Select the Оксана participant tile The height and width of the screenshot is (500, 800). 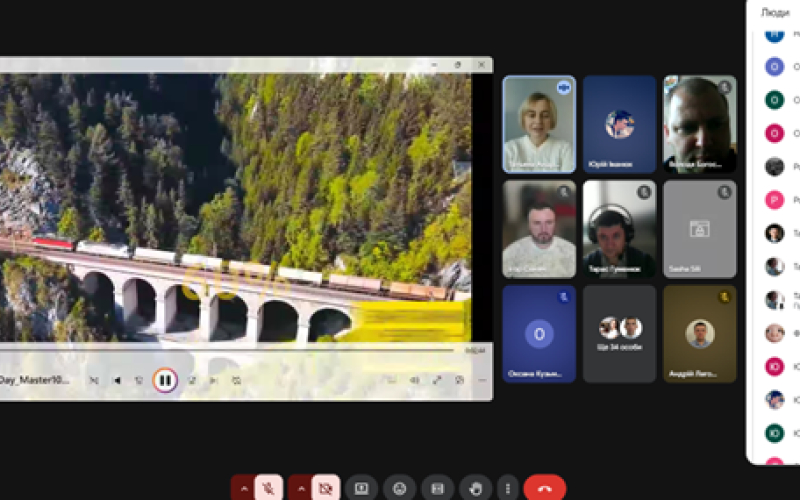click(x=539, y=334)
